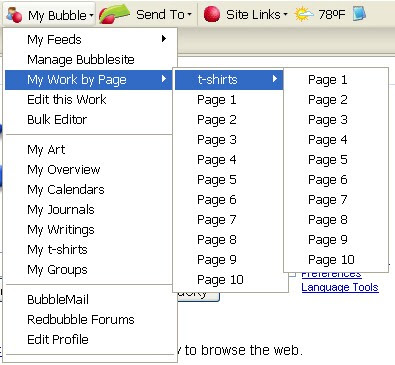This screenshot has width=395, height=365.
Task: Select My Overview
Action: point(89,170)
